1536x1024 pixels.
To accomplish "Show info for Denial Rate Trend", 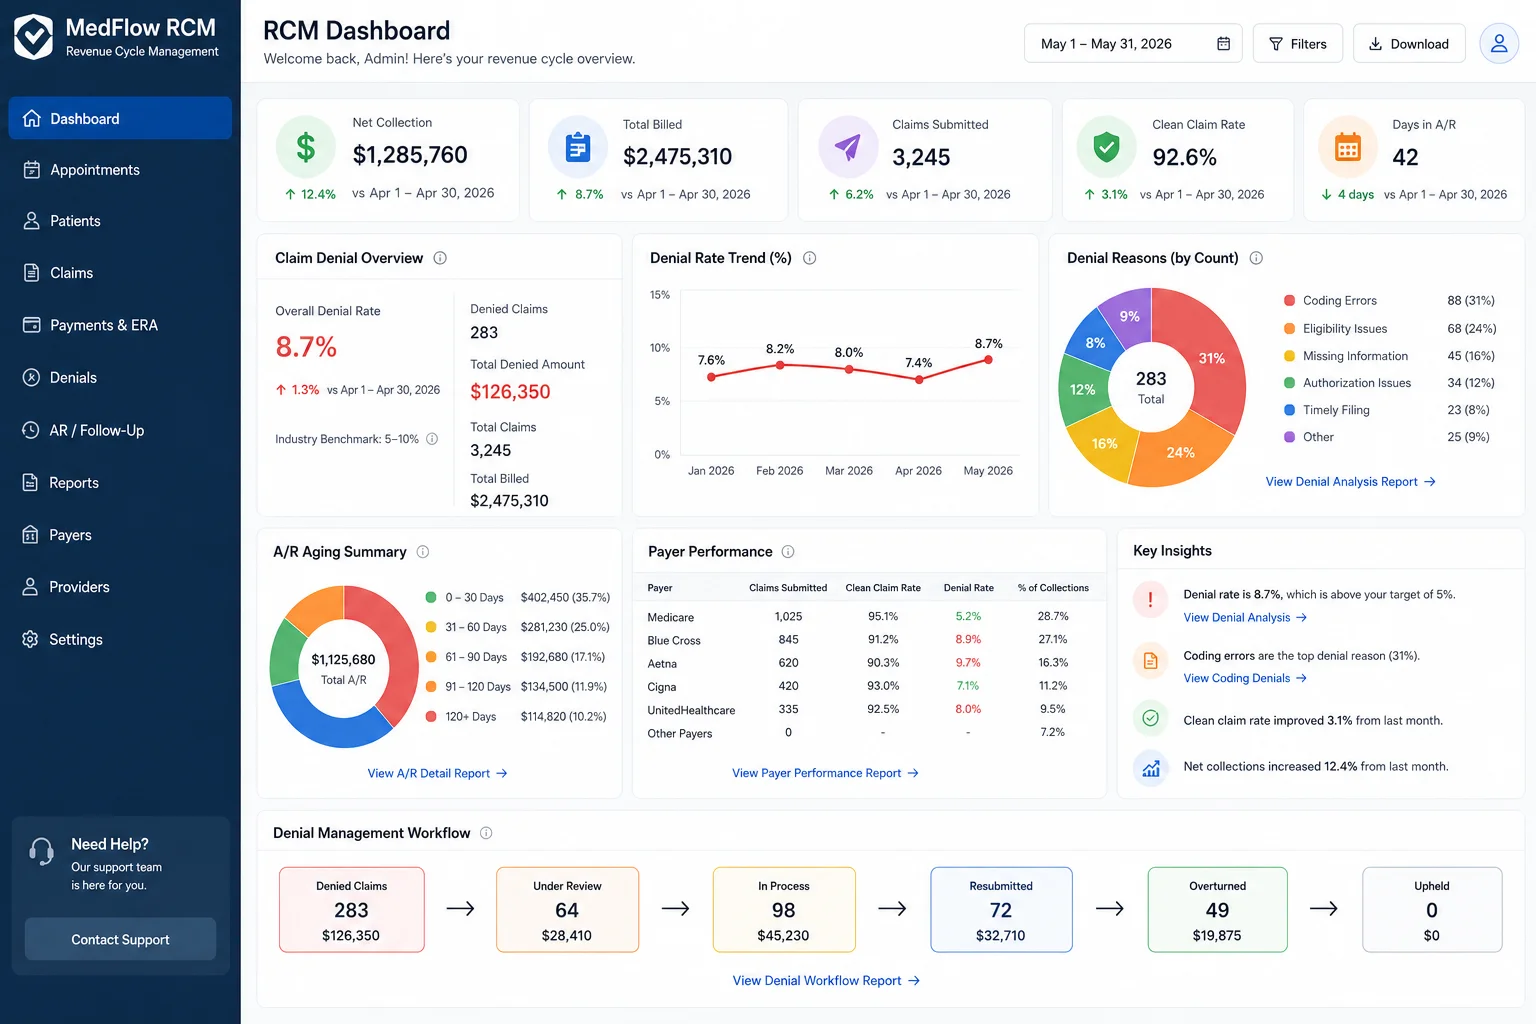I will pos(810,258).
